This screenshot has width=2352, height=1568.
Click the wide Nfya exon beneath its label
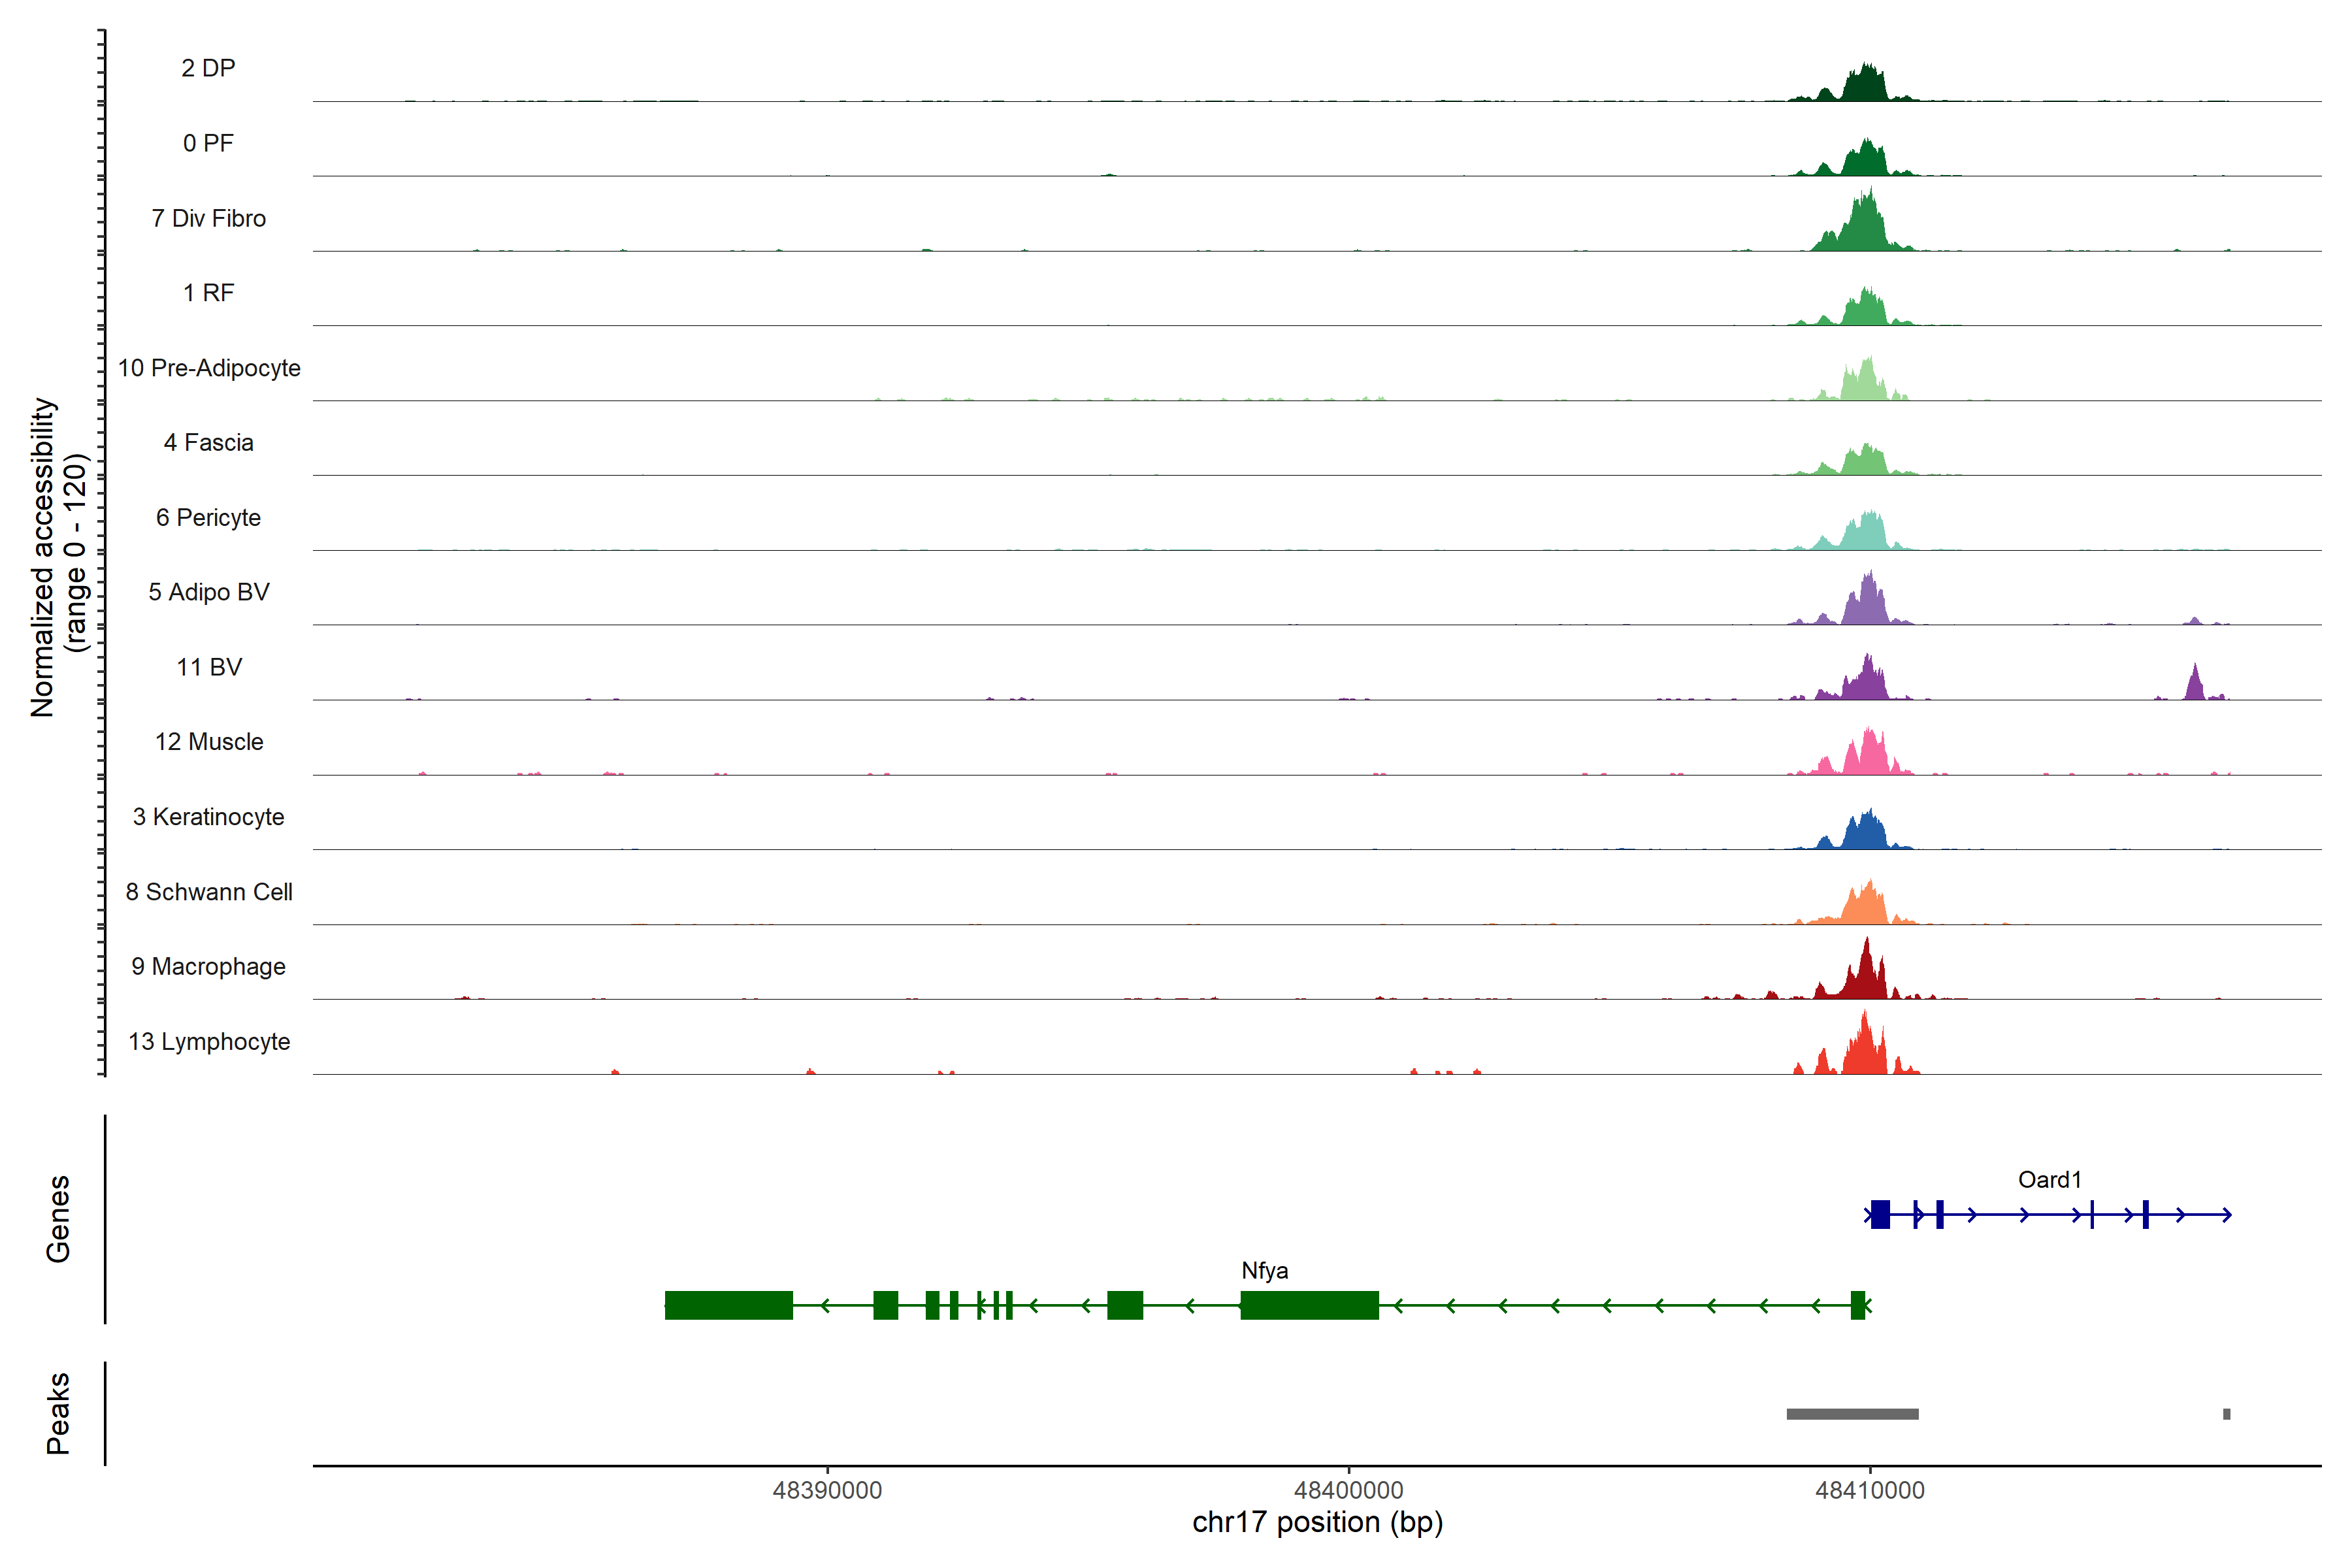pyautogui.click(x=1309, y=1305)
